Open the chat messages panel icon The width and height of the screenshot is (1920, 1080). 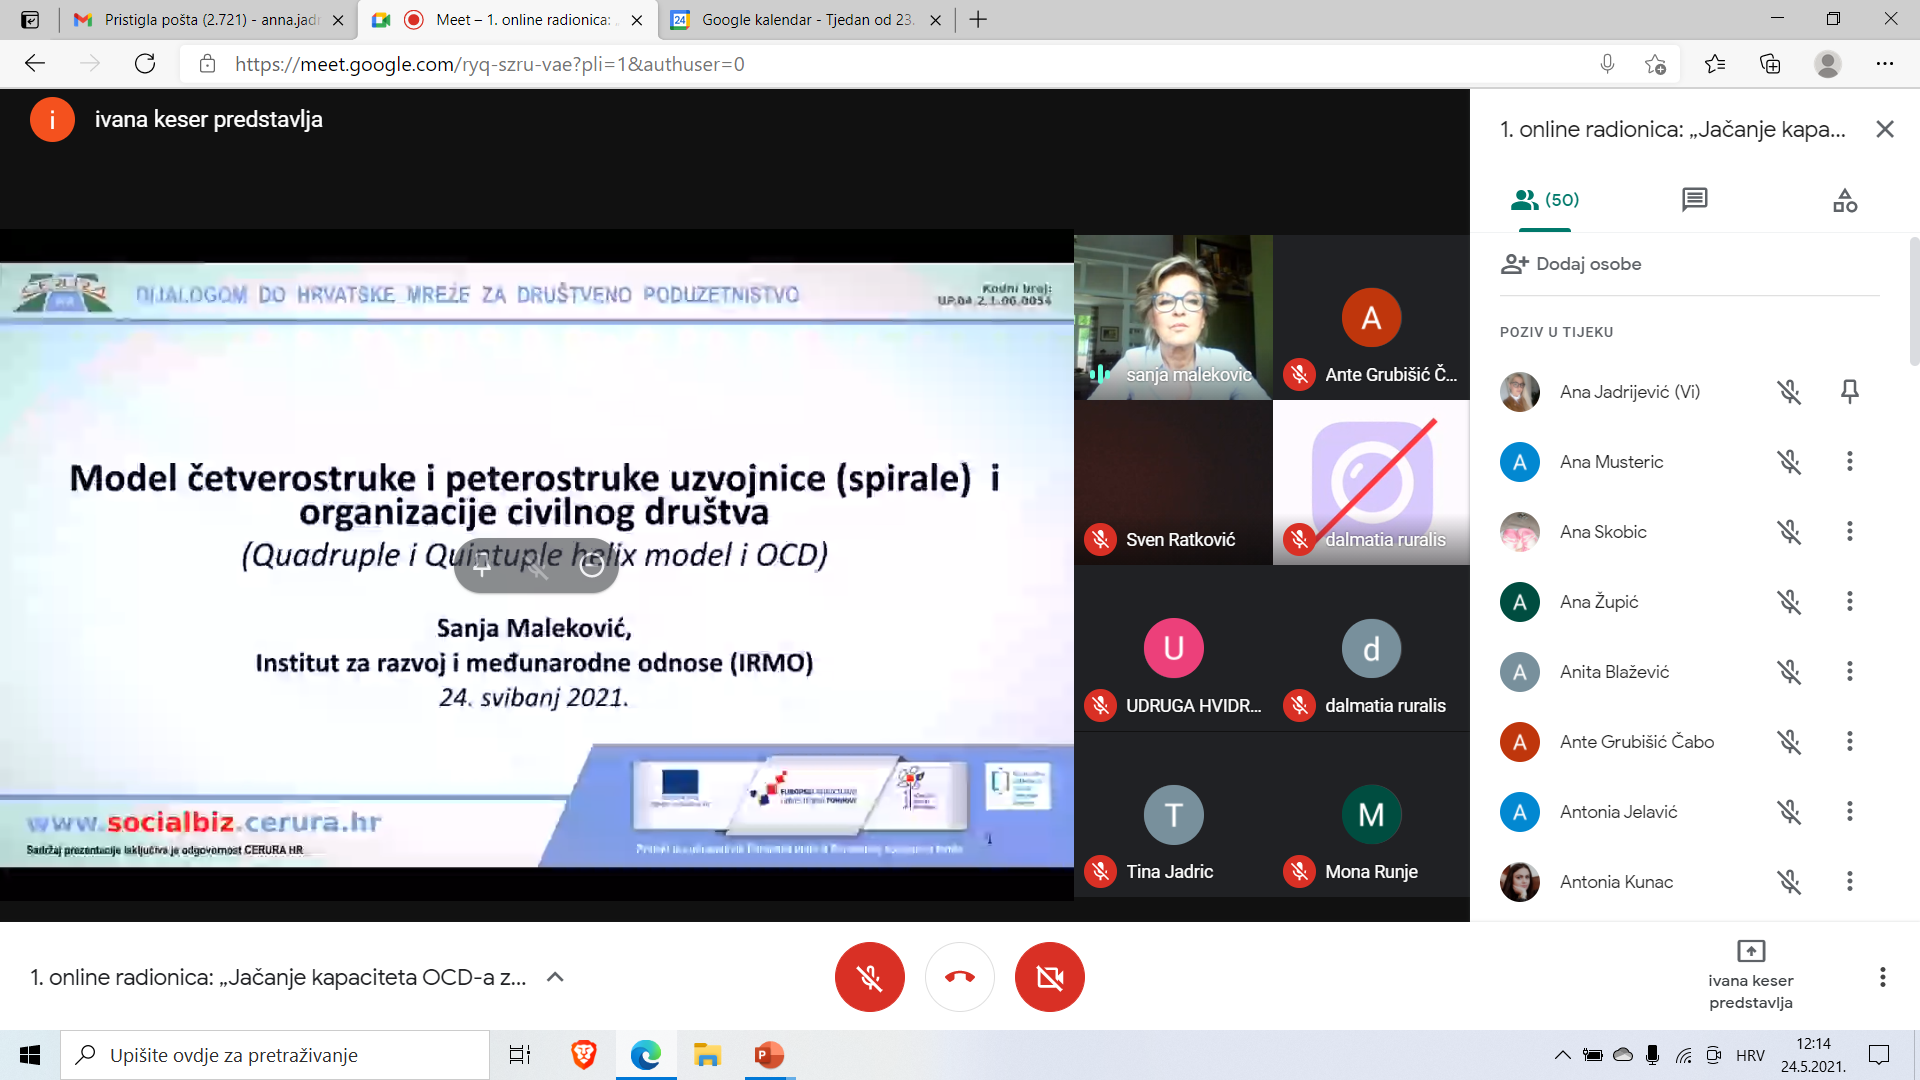tap(1694, 200)
